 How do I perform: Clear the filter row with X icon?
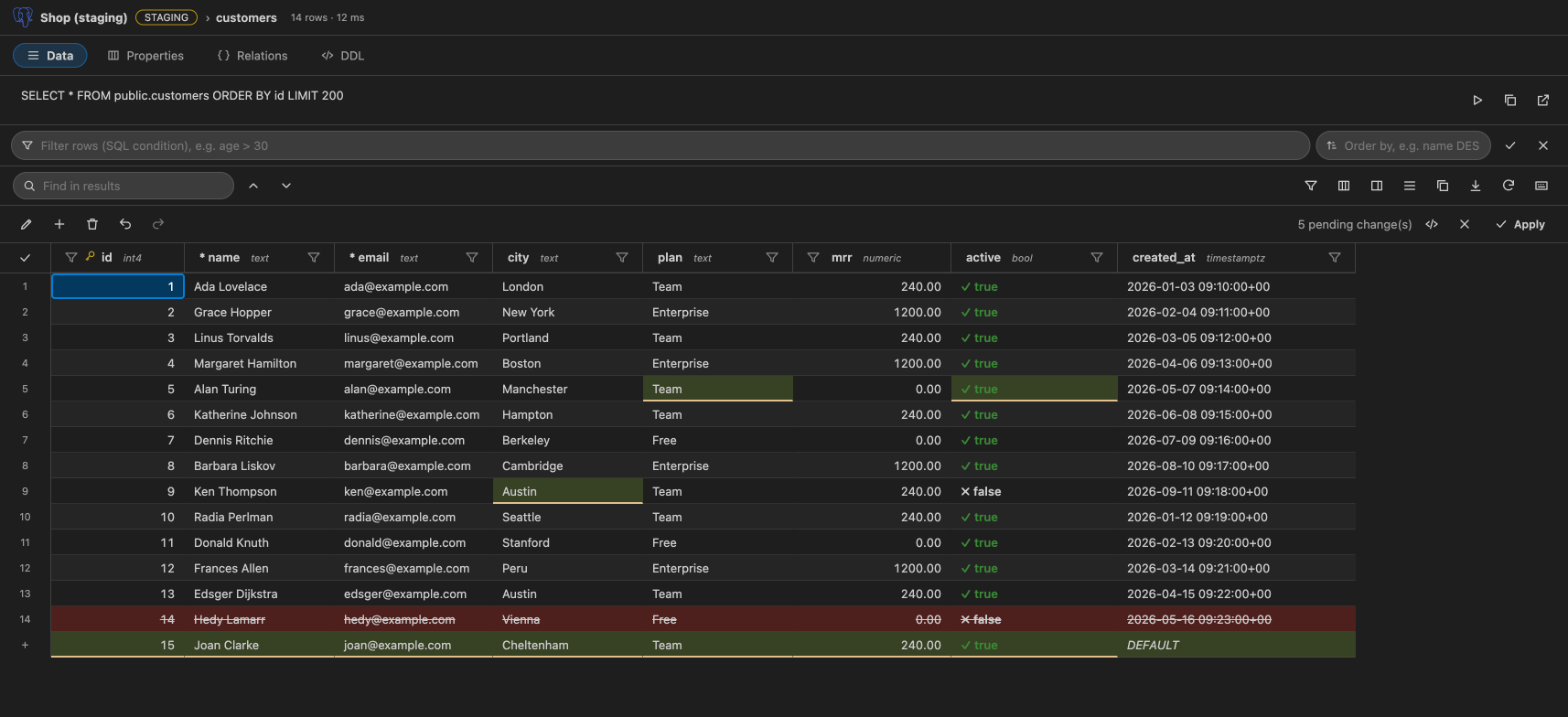click(x=1543, y=146)
